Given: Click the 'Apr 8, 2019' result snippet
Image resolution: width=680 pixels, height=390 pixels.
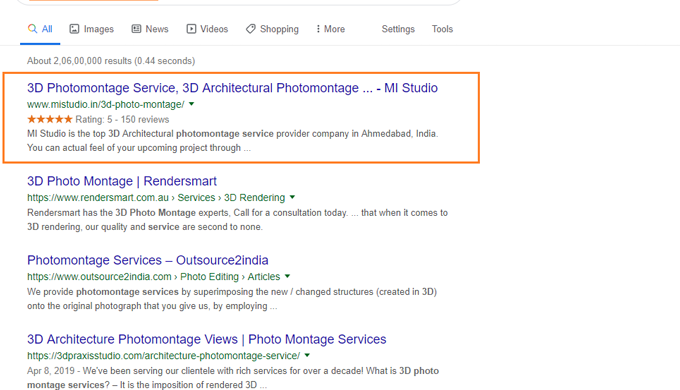Looking at the screenshot, I should [x=233, y=378].
